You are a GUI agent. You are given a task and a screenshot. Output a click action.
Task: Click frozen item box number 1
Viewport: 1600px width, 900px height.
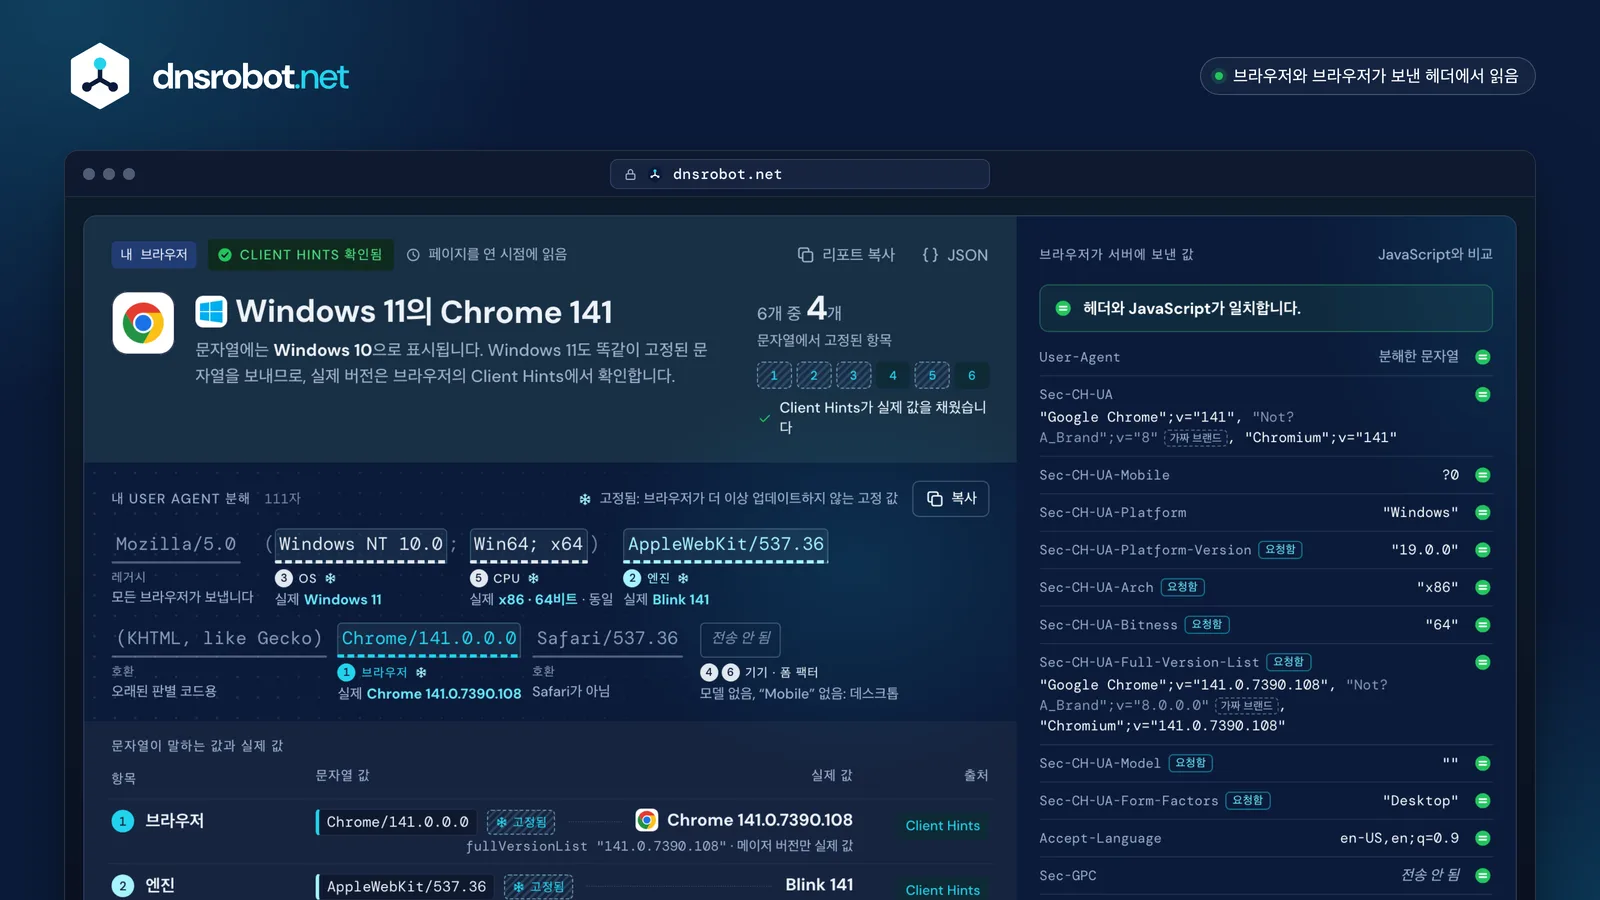pos(774,375)
